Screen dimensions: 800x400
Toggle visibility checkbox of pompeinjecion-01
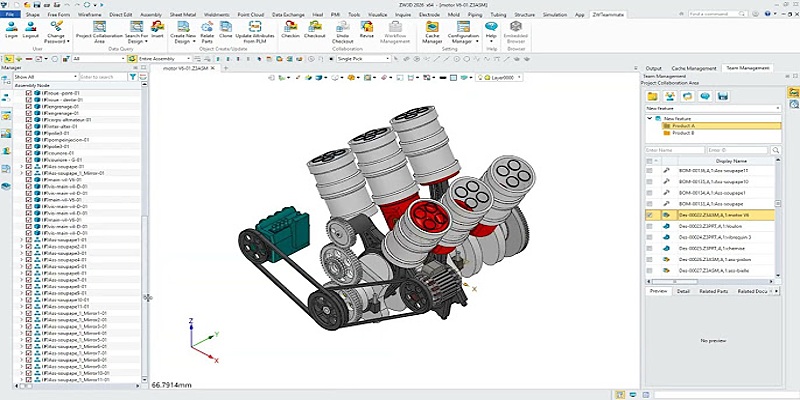point(29,139)
